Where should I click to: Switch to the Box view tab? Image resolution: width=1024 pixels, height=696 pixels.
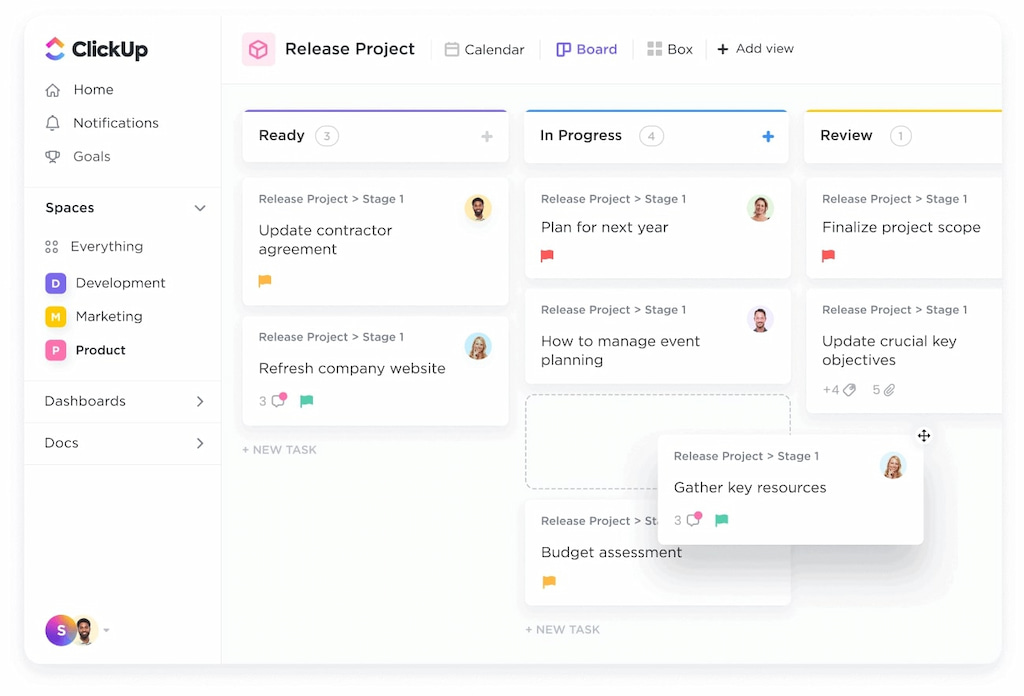click(x=670, y=49)
